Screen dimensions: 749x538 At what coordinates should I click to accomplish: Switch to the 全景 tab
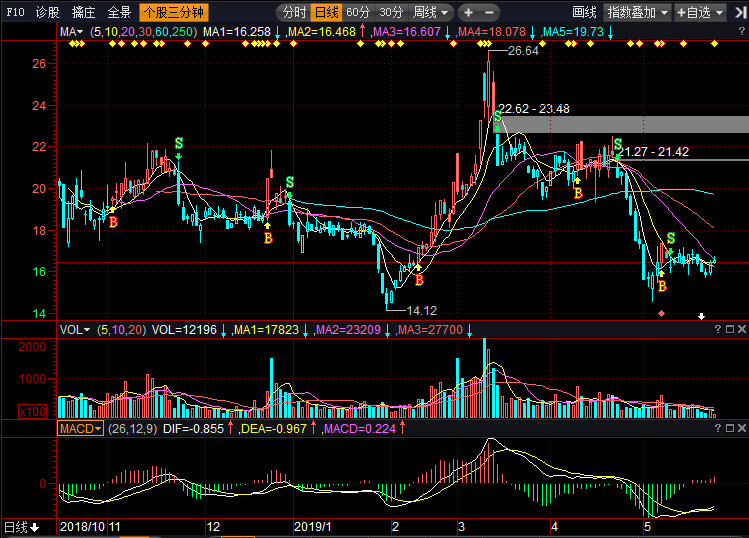118,13
